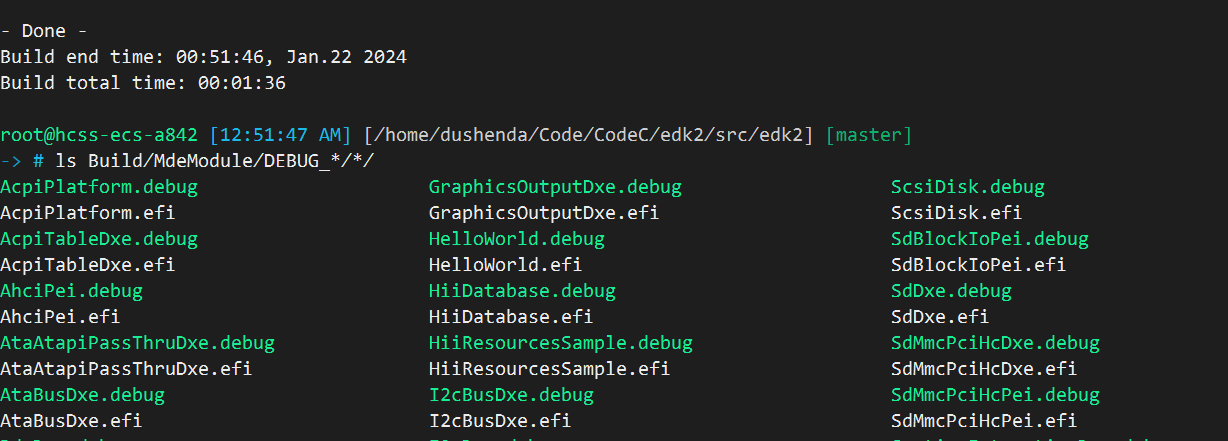This screenshot has height=441, width=1228.
Task: Click the SdBlockIoPei.debug file name
Action: [x=989, y=239]
